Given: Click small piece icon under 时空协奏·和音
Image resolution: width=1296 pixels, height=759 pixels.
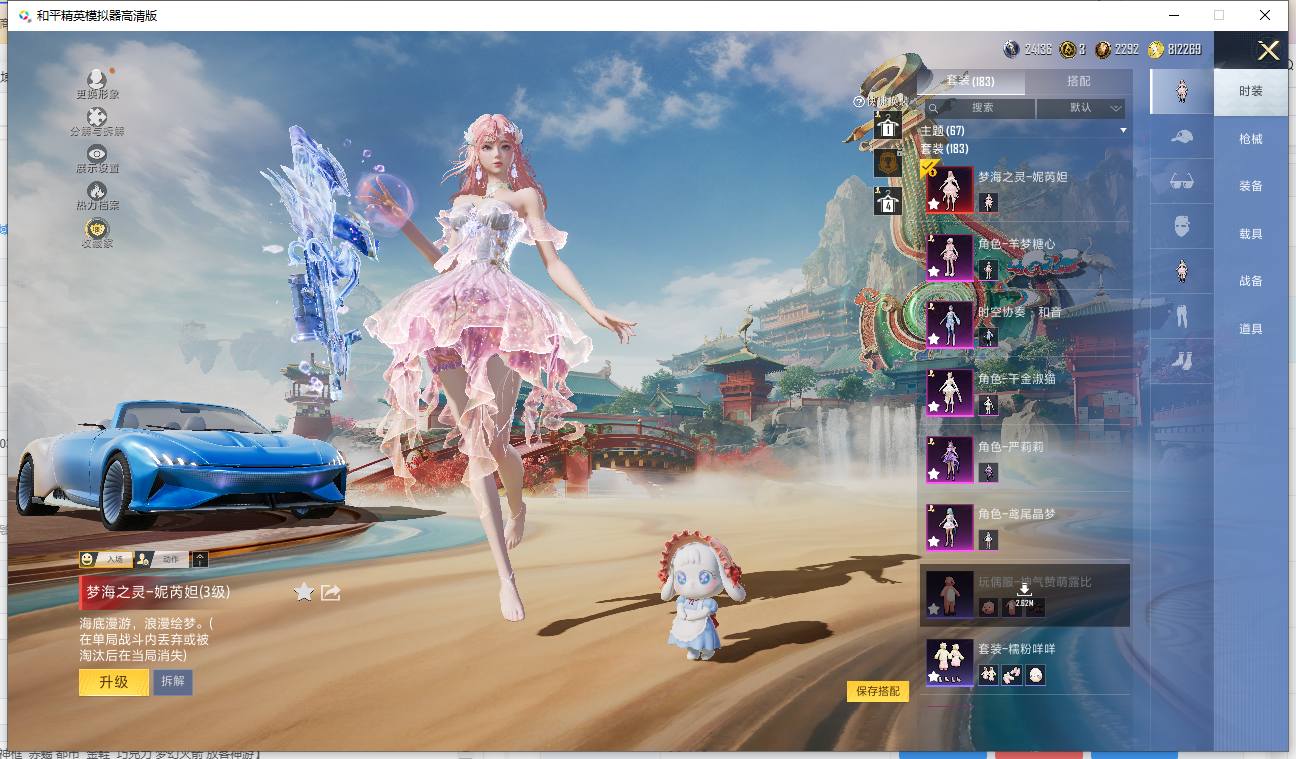Looking at the screenshot, I should click(988, 337).
